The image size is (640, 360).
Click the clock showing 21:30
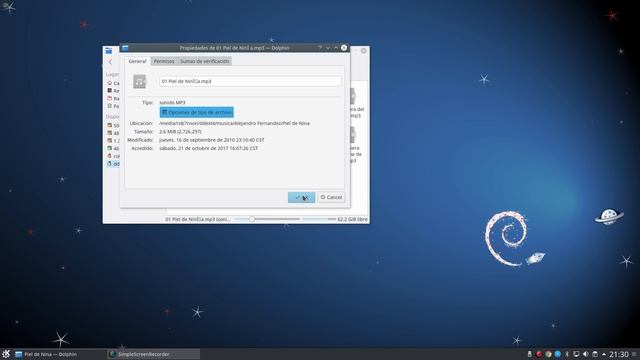tap(618, 354)
